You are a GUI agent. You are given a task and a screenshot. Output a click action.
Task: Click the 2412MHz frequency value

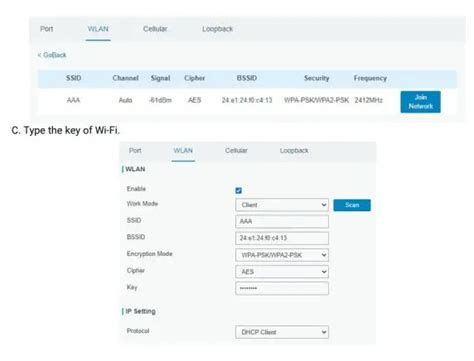tap(368, 100)
